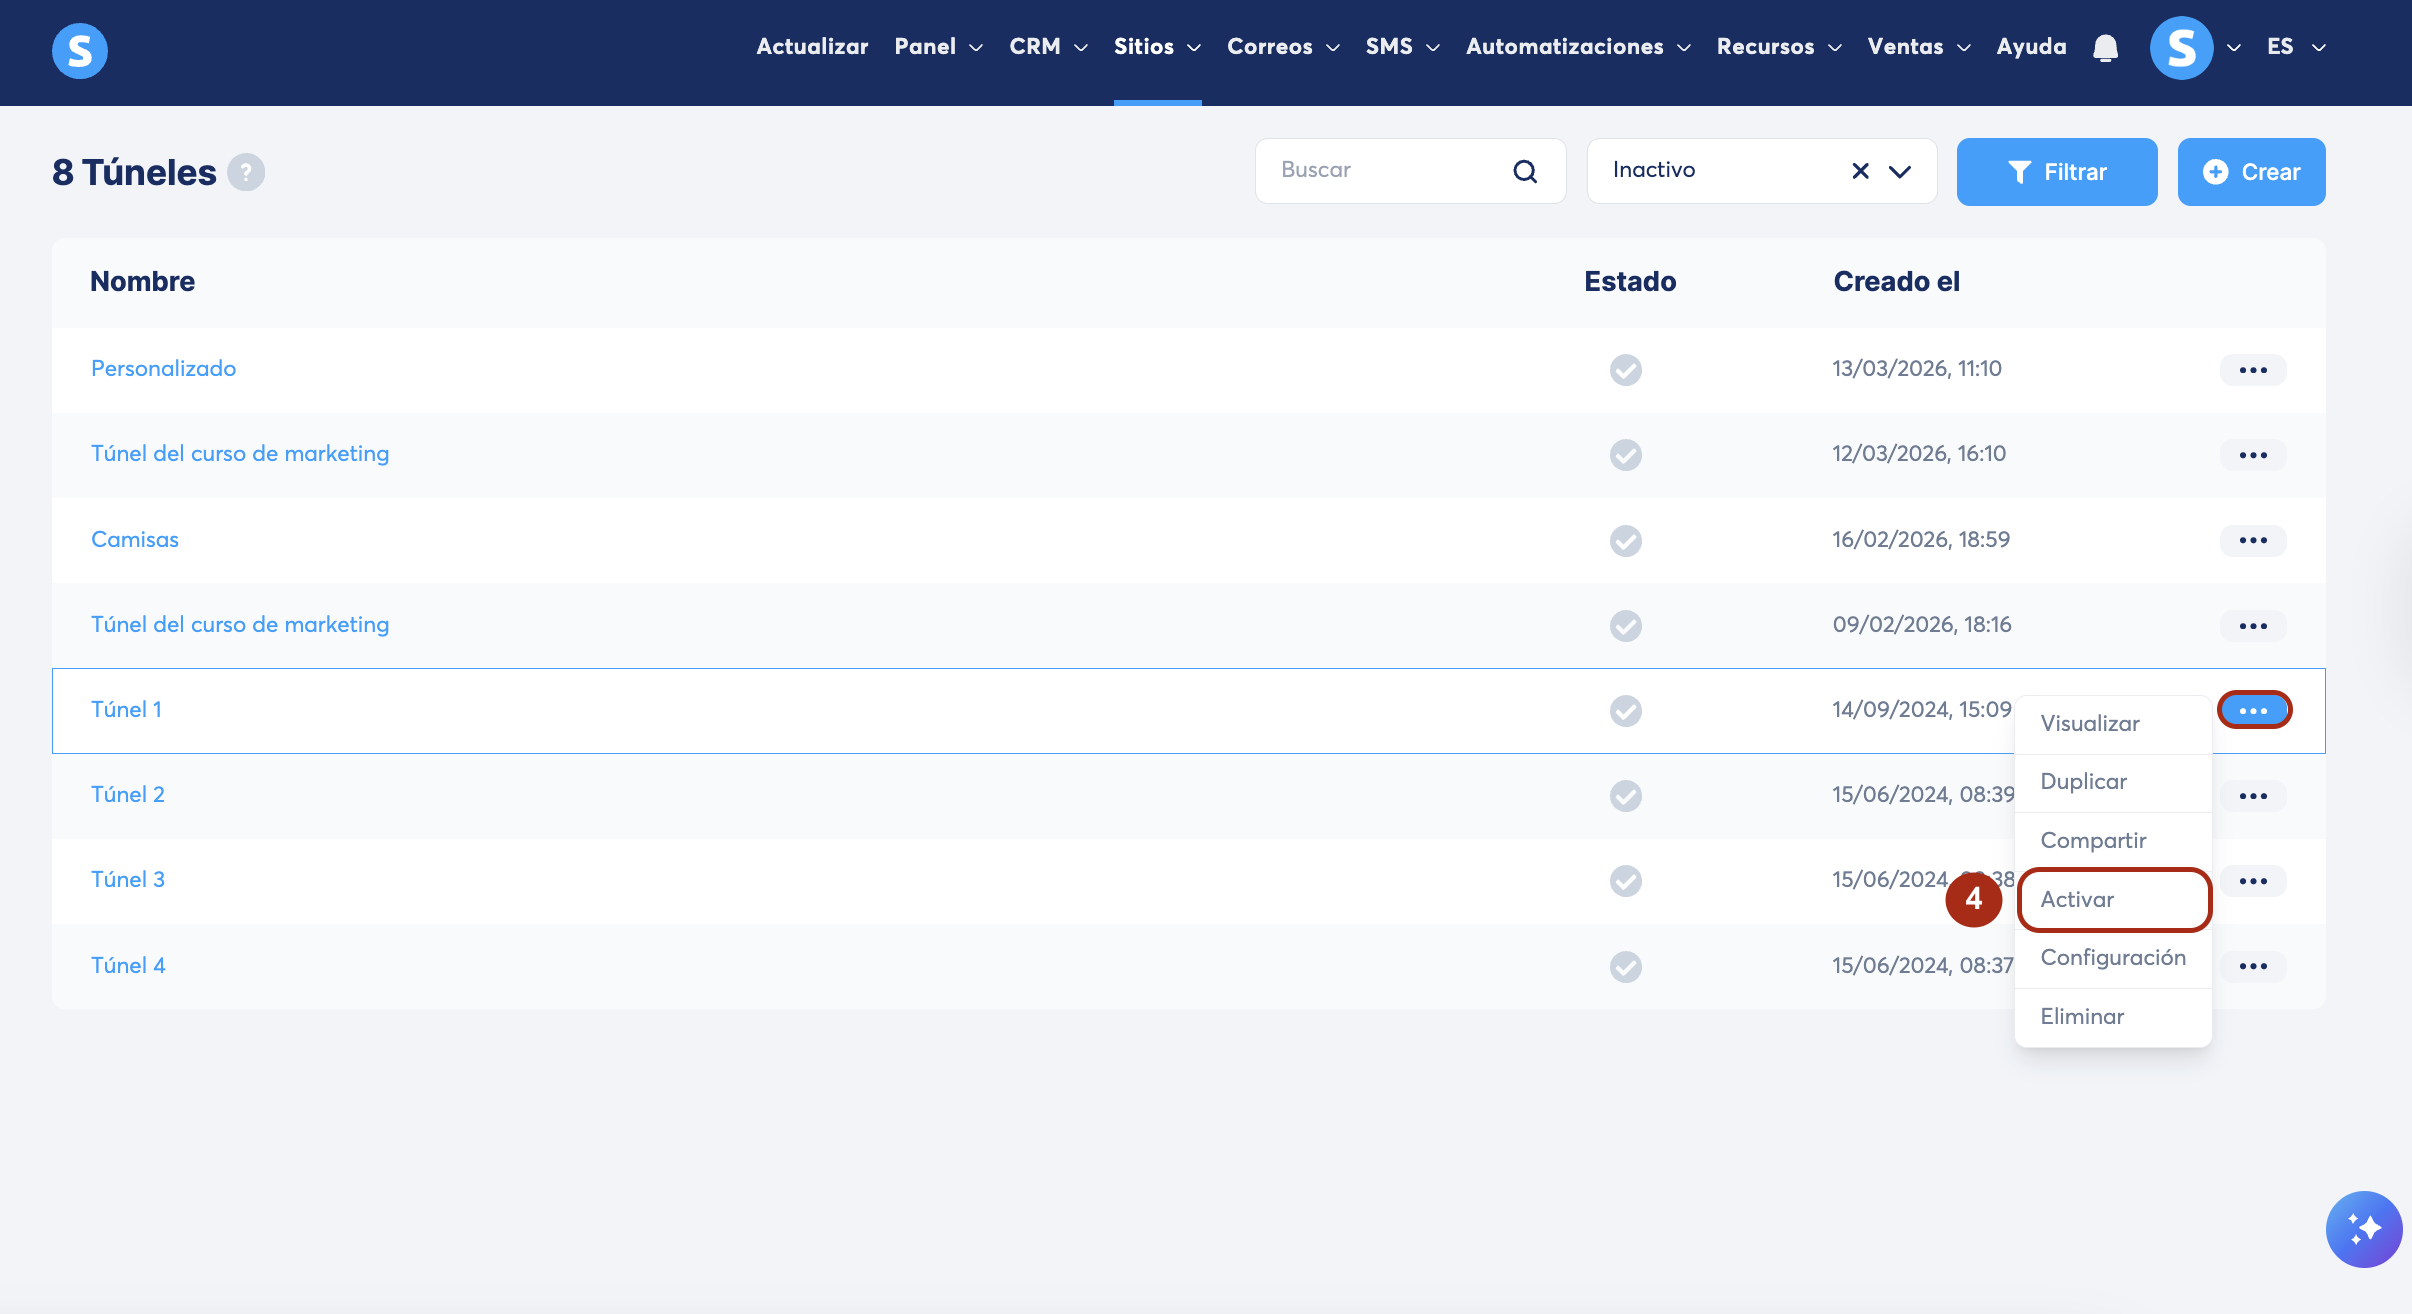Select Activar in the context menu
The width and height of the screenshot is (2412, 1314).
2077,899
